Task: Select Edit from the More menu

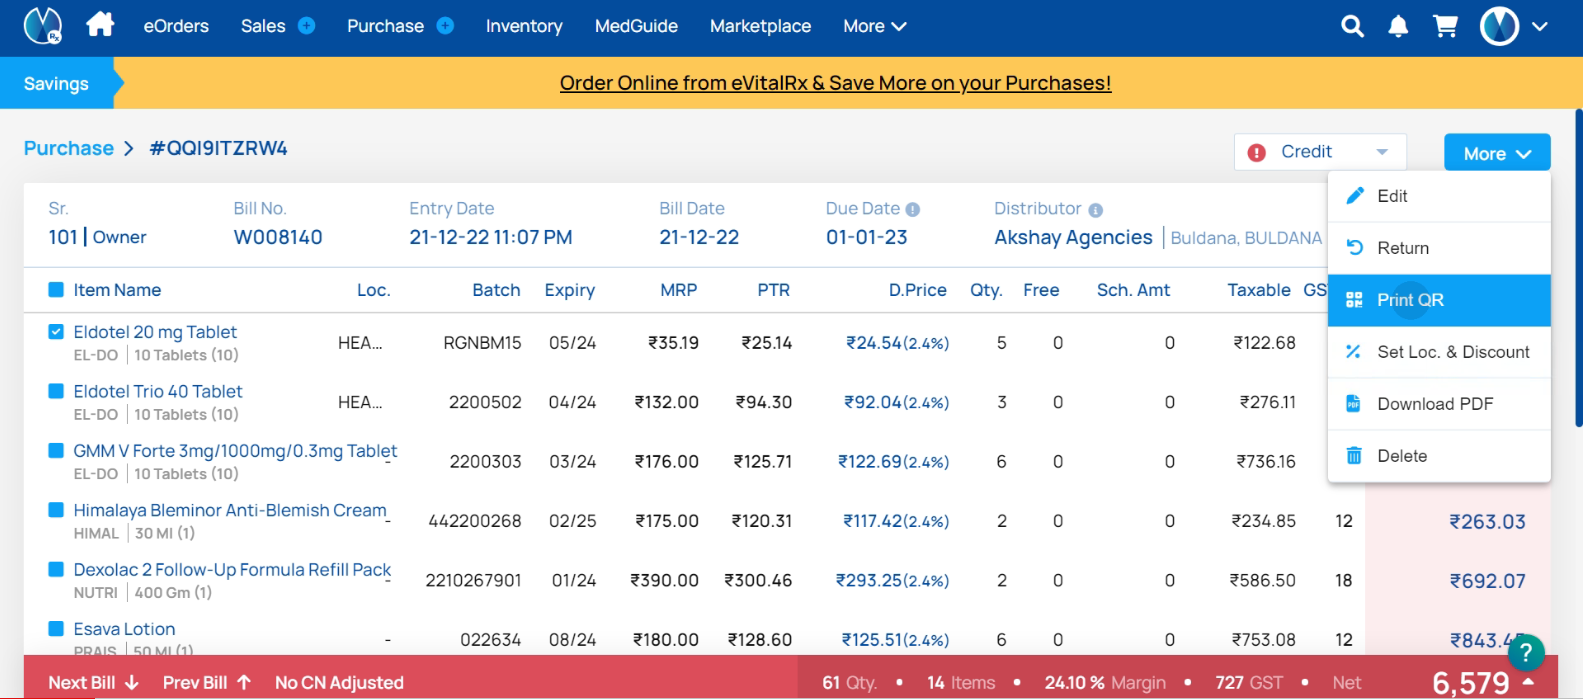Action: (1439, 196)
